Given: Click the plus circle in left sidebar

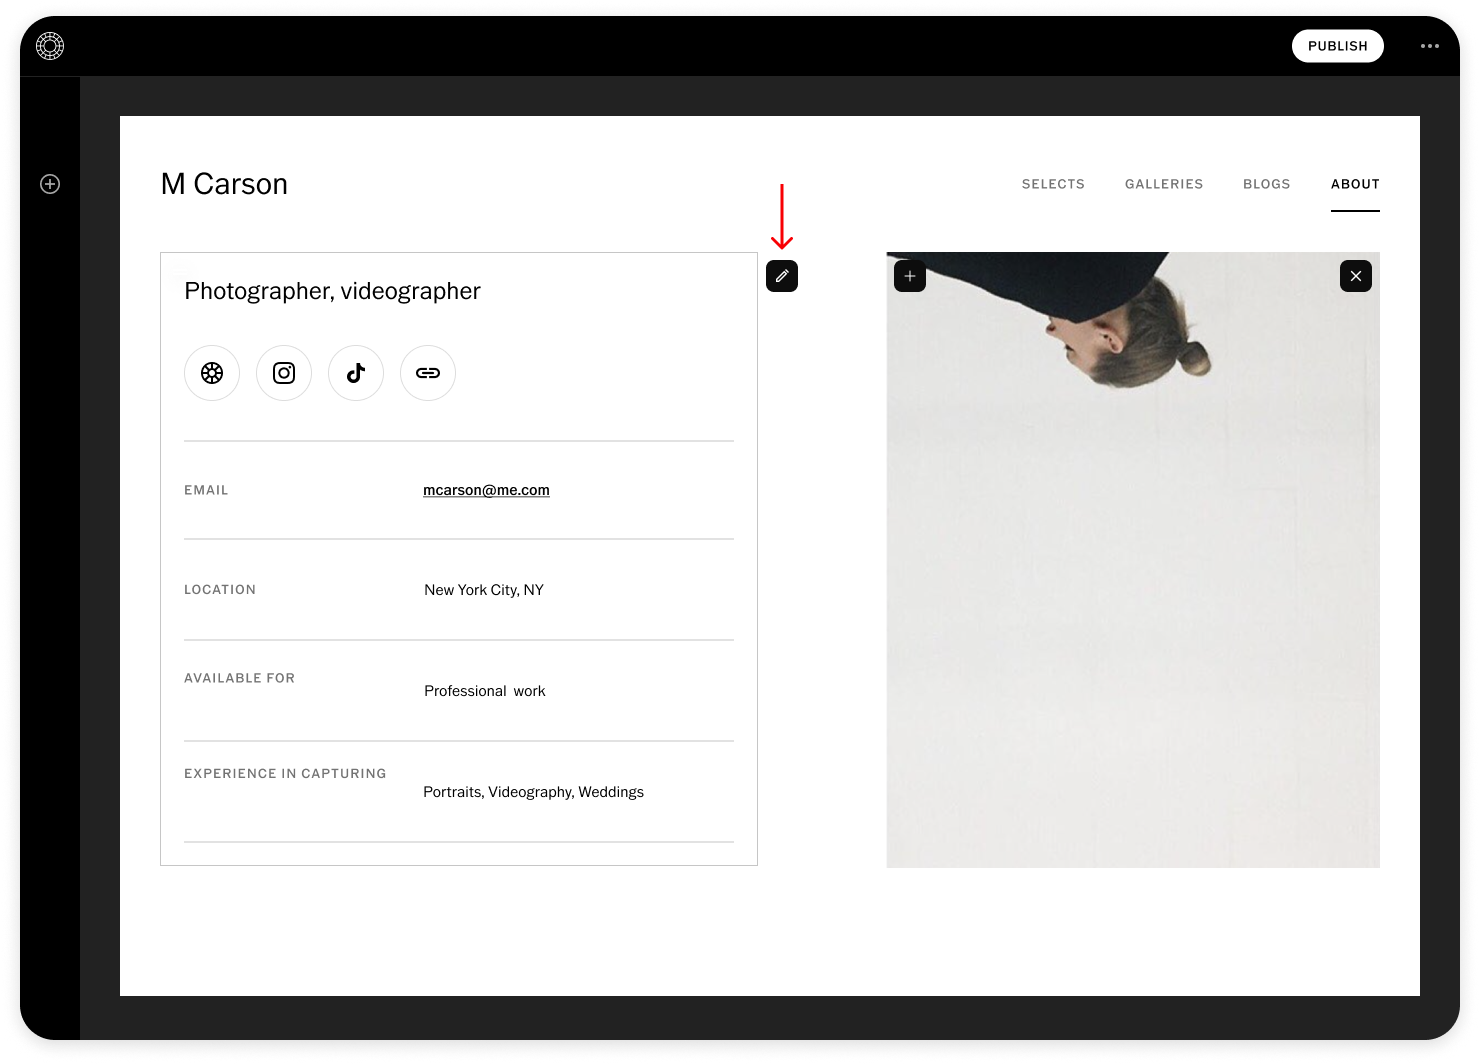Looking at the screenshot, I should tap(50, 184).
